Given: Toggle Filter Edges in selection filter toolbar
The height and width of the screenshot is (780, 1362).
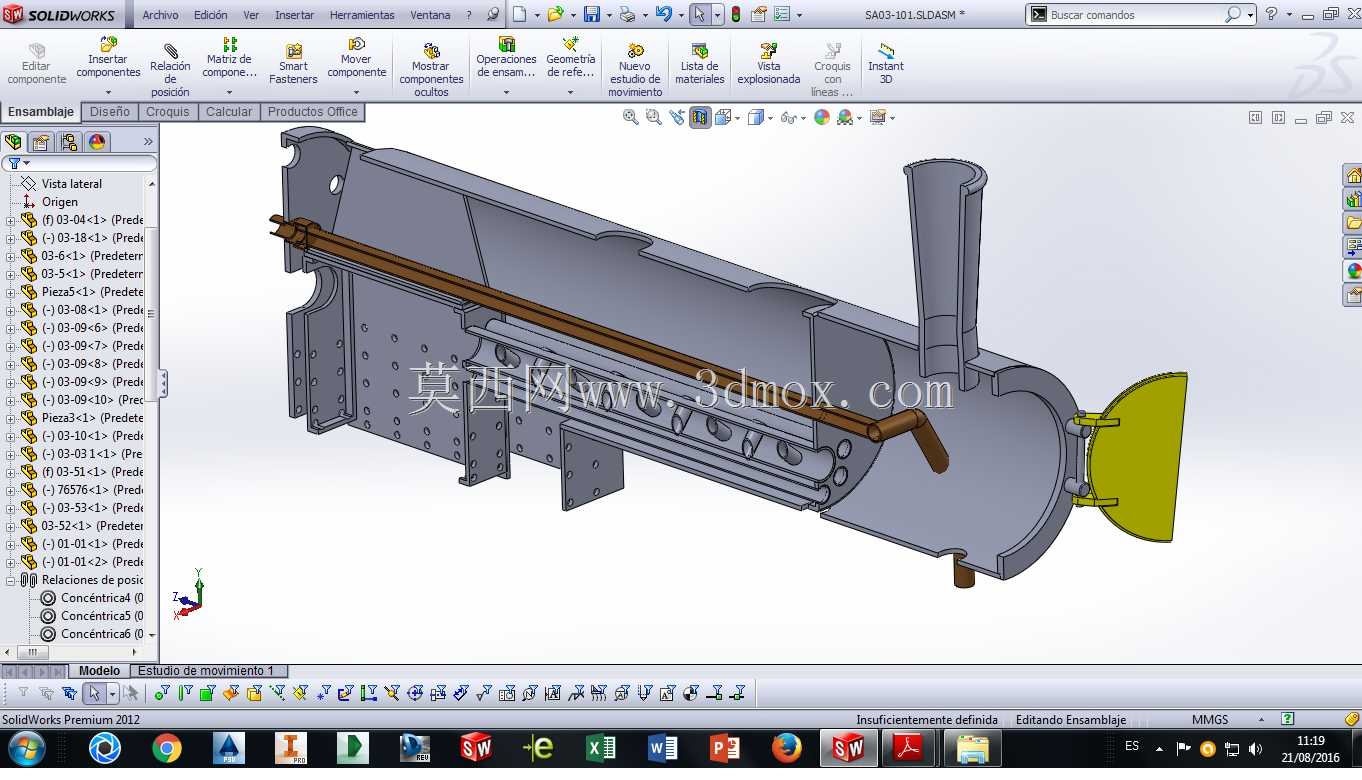Looking at the screenshot, I should (184, 693).
